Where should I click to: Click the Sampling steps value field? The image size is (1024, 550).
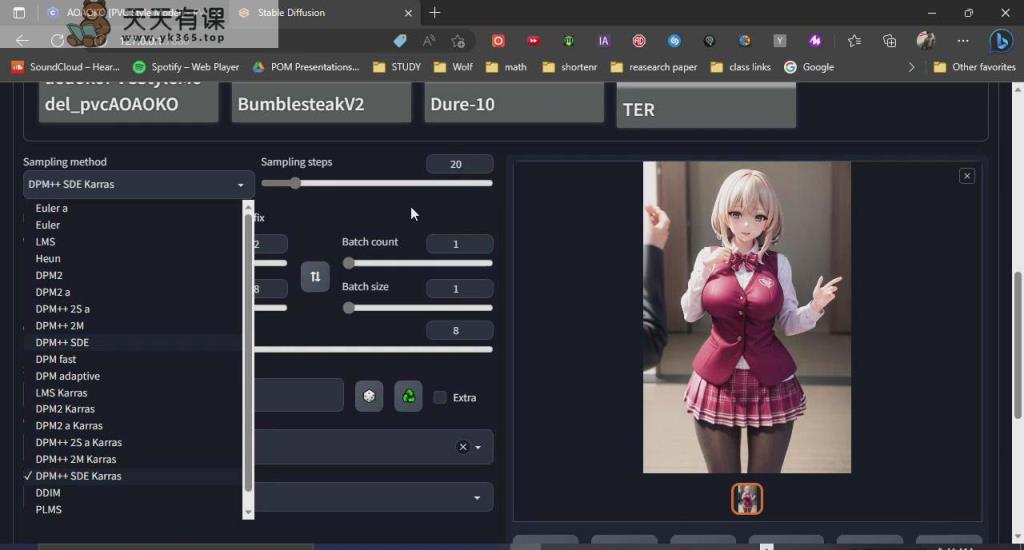(459, 164)
